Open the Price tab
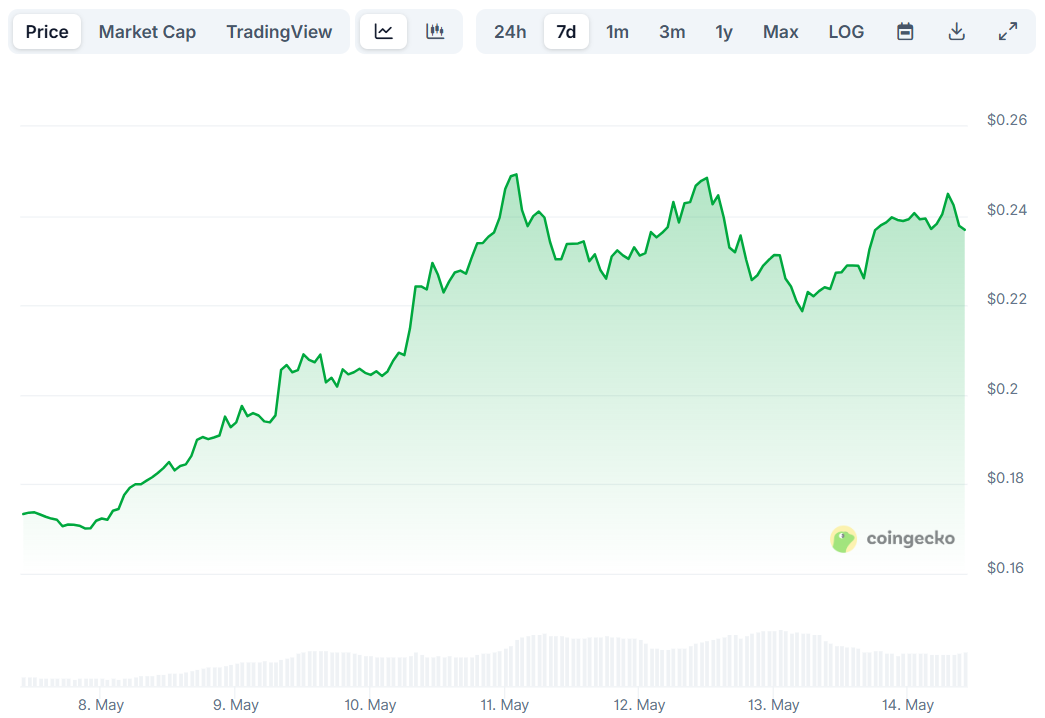This screenshot has width=1045, height=718. [46, 31]
